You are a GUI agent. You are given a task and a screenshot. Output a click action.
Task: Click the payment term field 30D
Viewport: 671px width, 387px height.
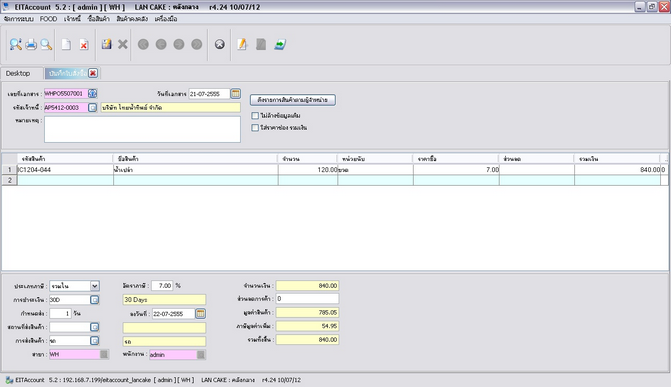coord(69,300)
